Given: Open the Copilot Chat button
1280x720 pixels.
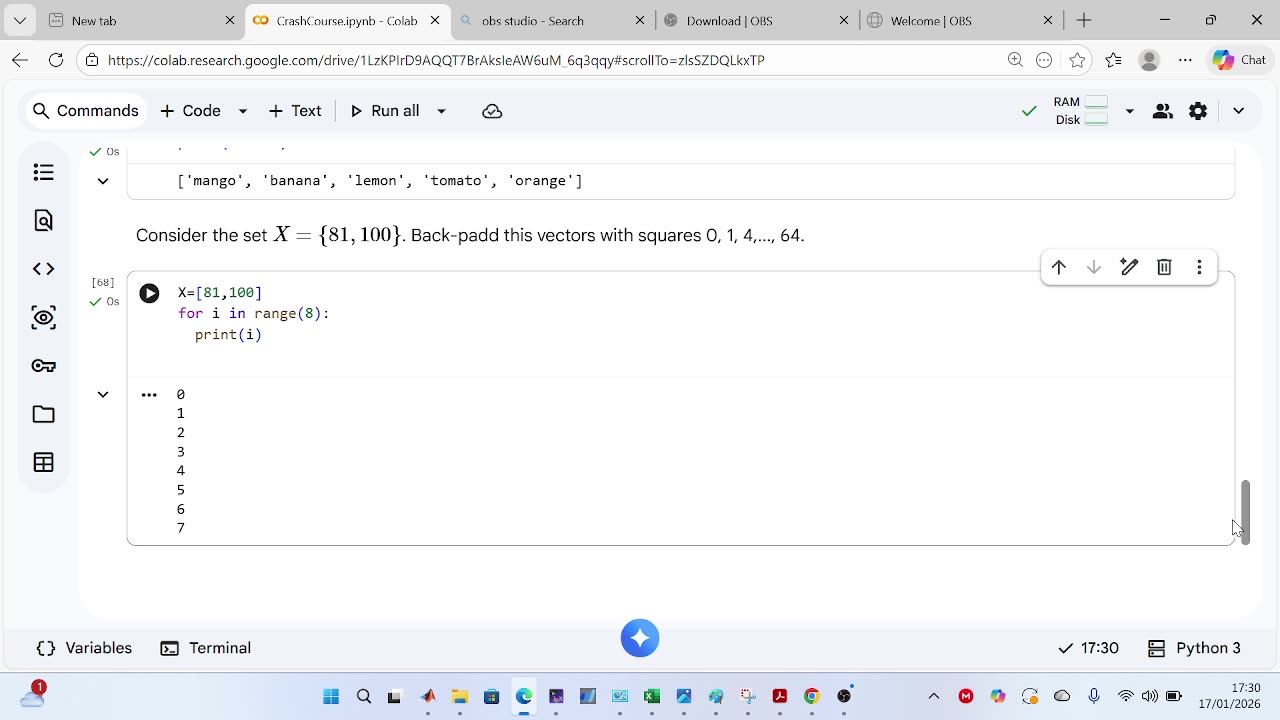Looking at the screenshot, I should [x=1240, y=60].
